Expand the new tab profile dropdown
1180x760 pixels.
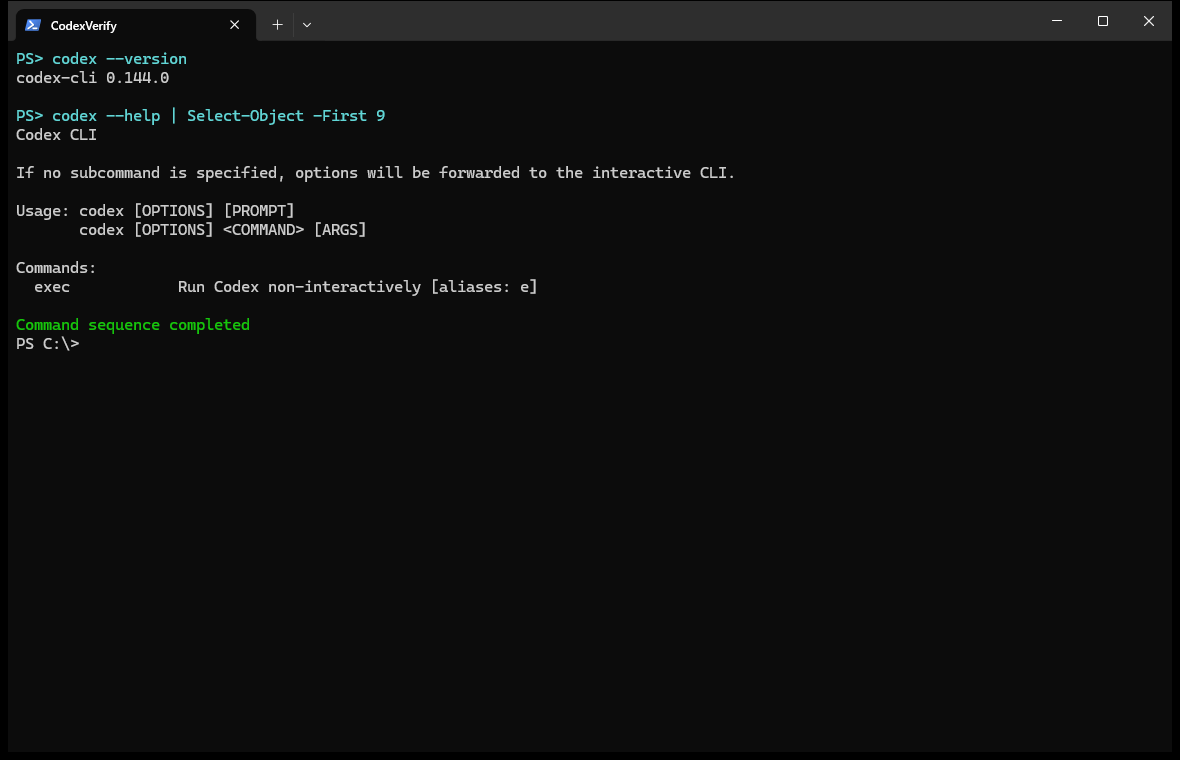[307, 25]
